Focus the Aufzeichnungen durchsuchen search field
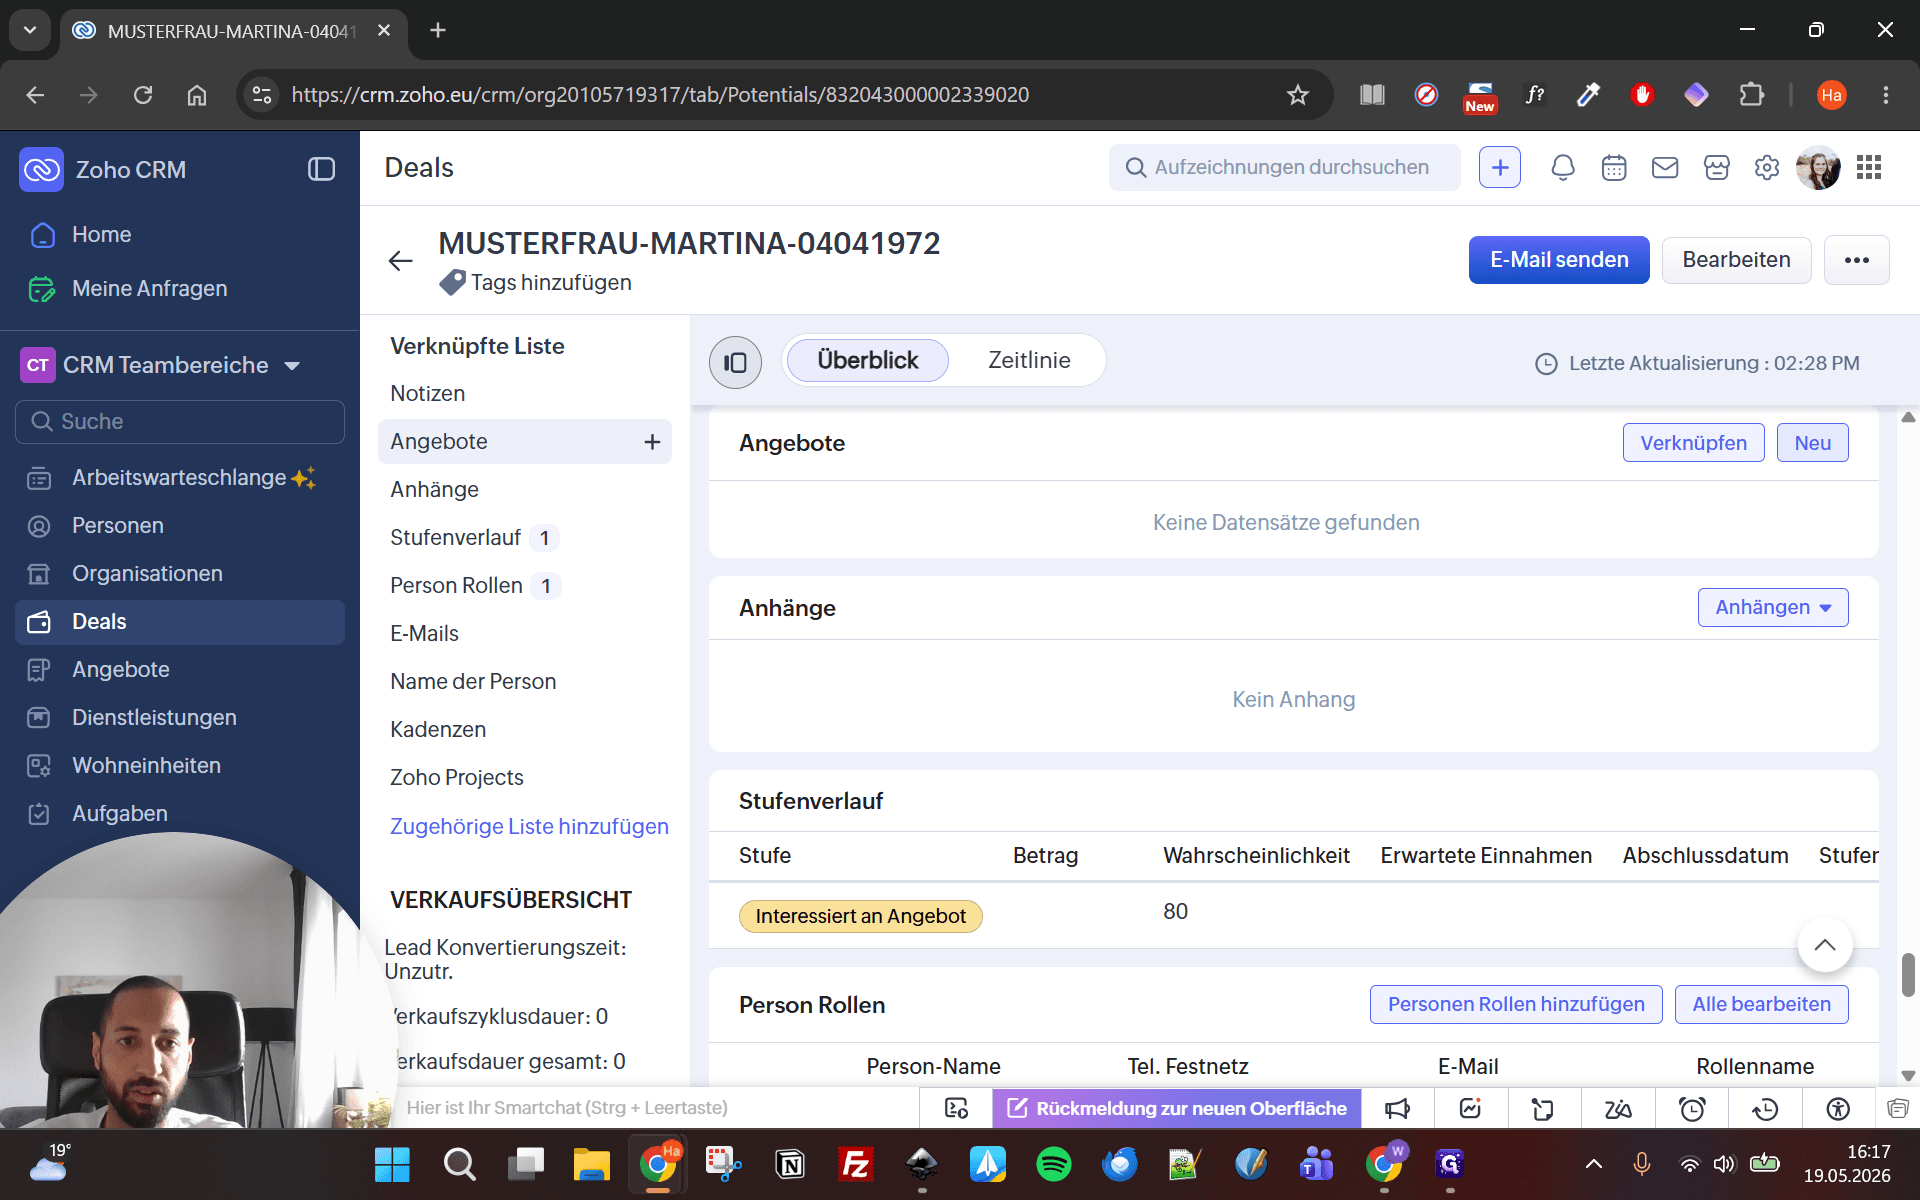Image resolution: width=1920 pixels, height=1200 pixels. [1284, 168]
